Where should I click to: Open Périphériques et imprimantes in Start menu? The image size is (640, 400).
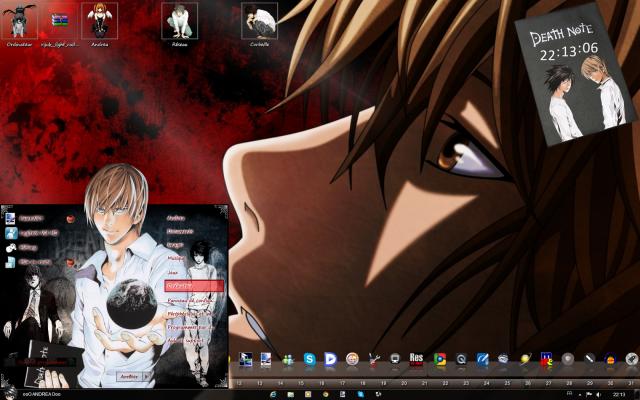(x=190, y=314)
